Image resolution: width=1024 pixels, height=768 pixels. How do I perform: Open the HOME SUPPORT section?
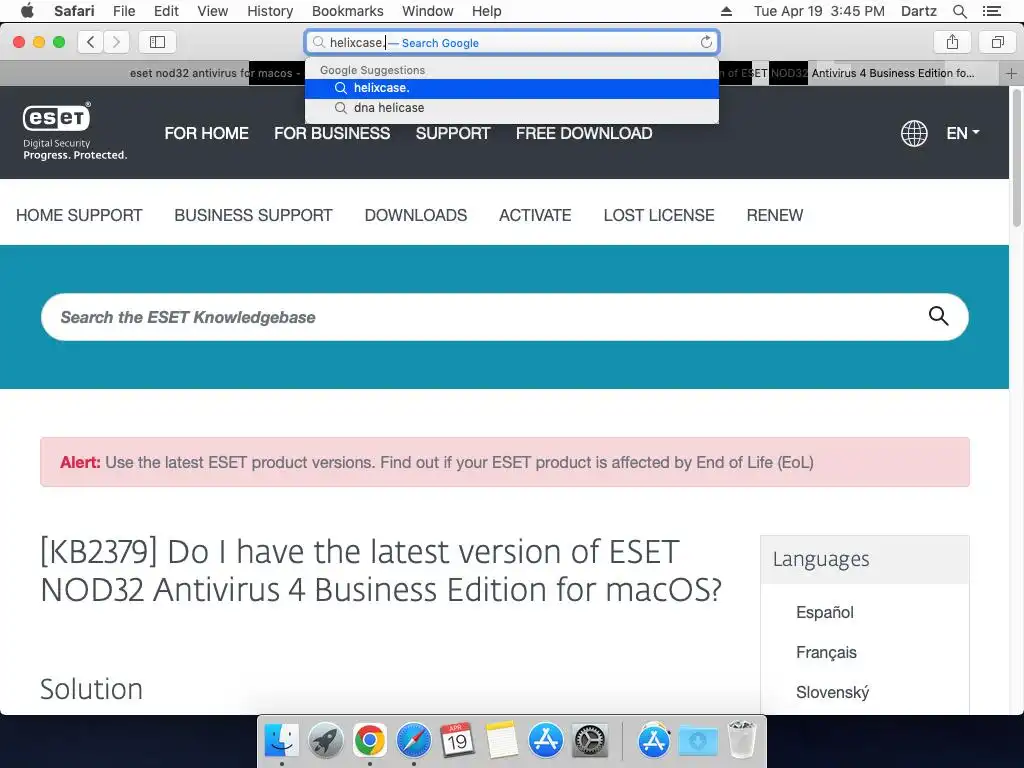click(79, 215)
